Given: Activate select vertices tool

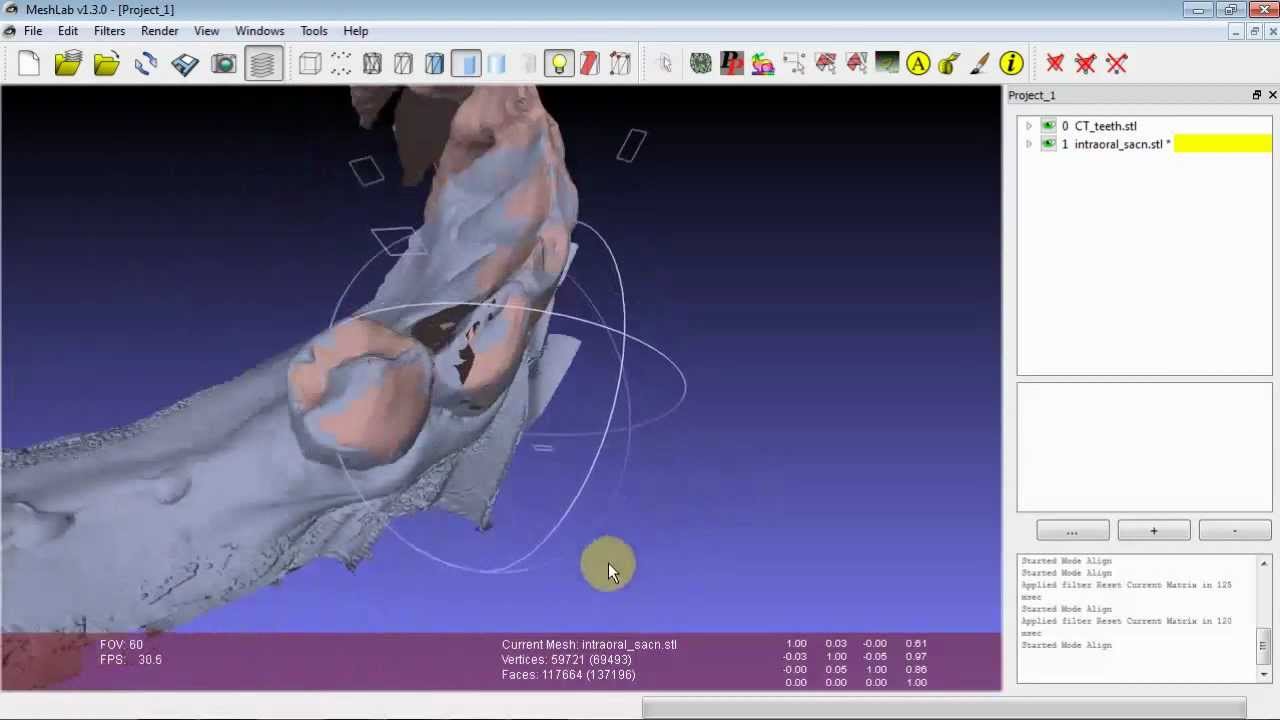Looking at the screenshot, I should point(794,64).
